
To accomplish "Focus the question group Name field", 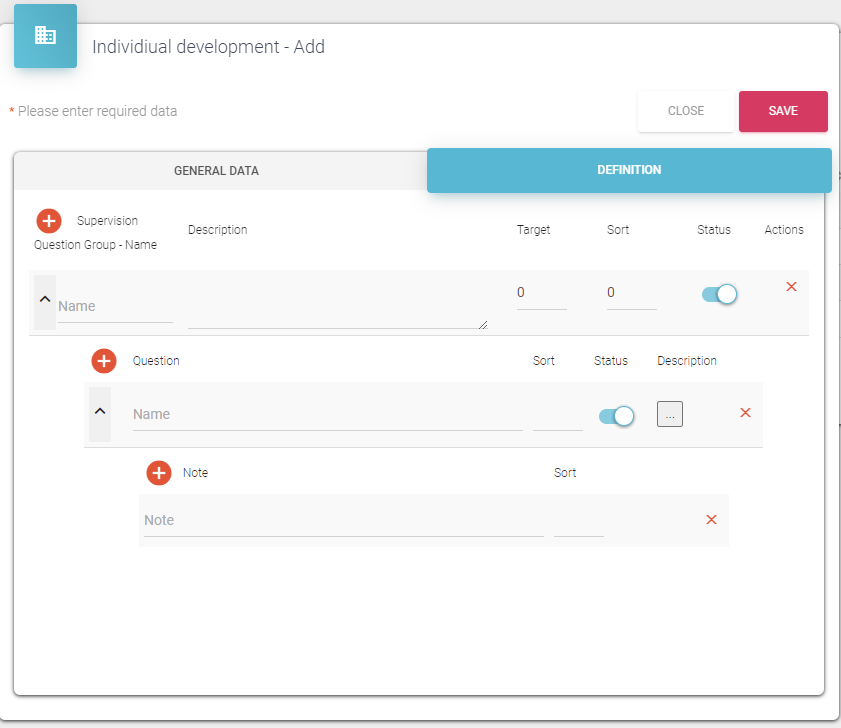I will [114, 307].
